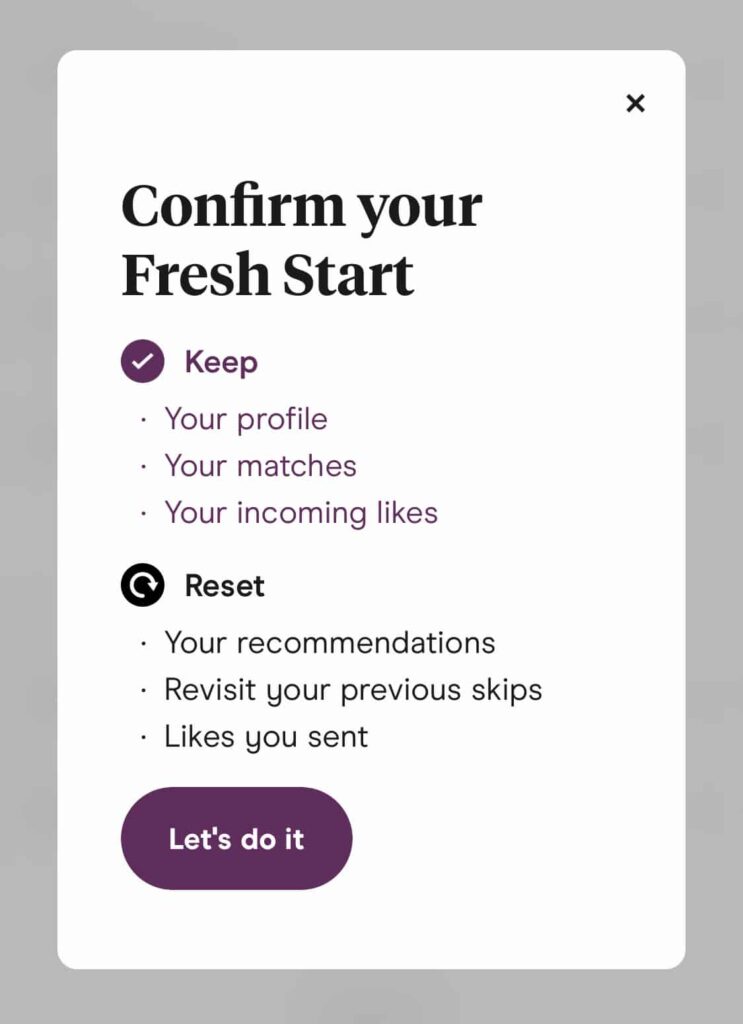Click Revisit your previous skips
Image resolution: width=743 pixels, height=1024 pixels.
pos(352,690)
